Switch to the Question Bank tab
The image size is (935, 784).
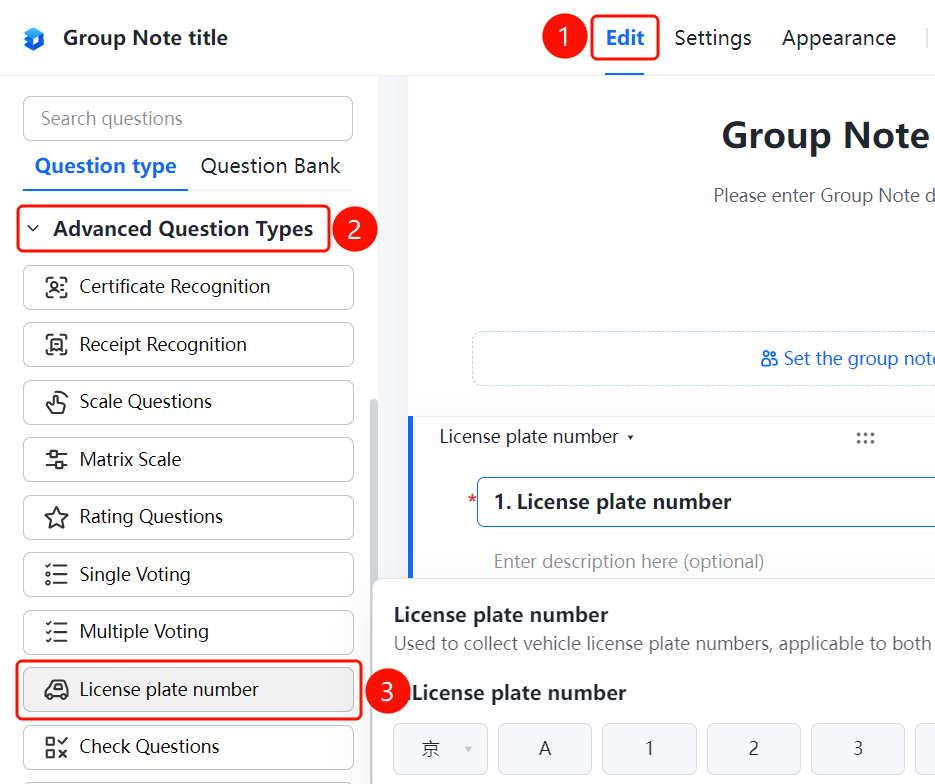pos(271,166)
